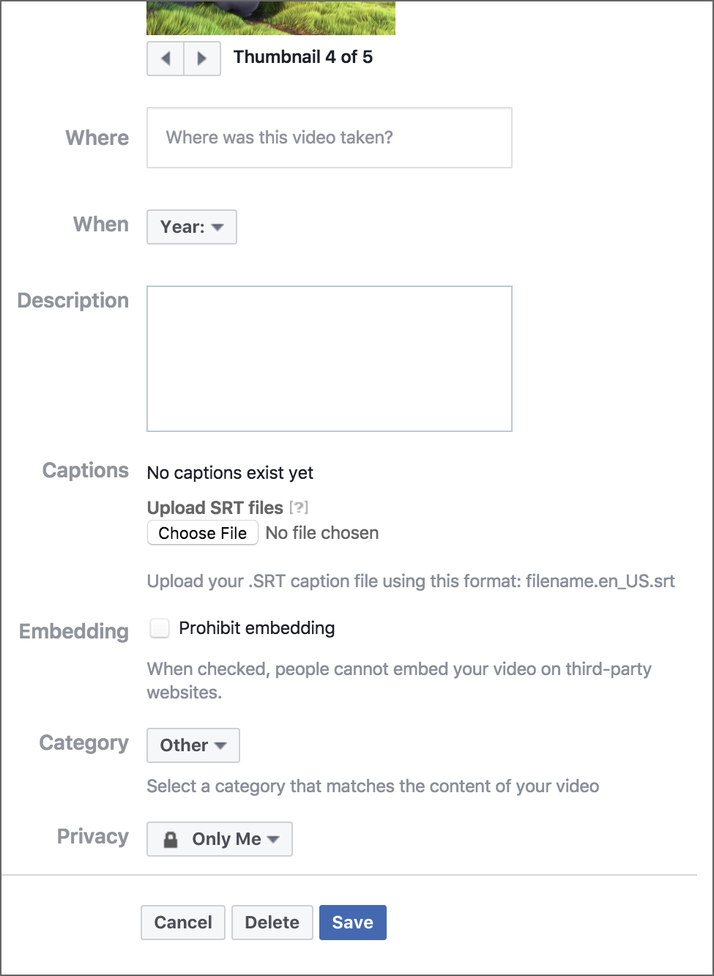Delete this video

(x=272, y=922)
